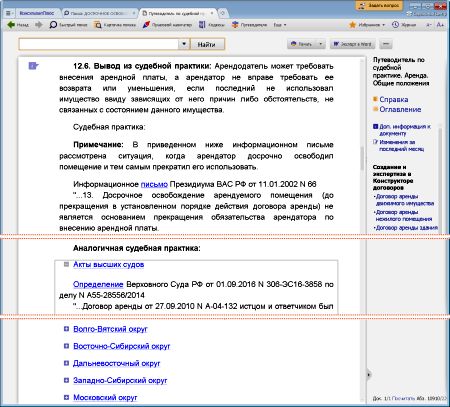Open the Избранное dropdown arrow
The width and height of the screenshot is (450, 407).
pyautogui.click(x=383, y=25)
